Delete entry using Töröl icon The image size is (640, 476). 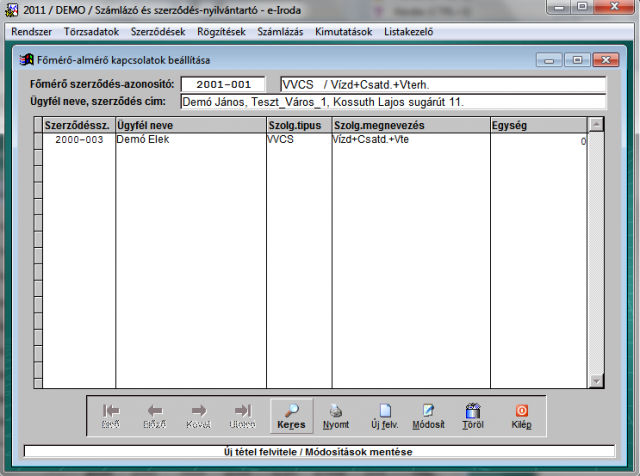click(x=473, y=415)
